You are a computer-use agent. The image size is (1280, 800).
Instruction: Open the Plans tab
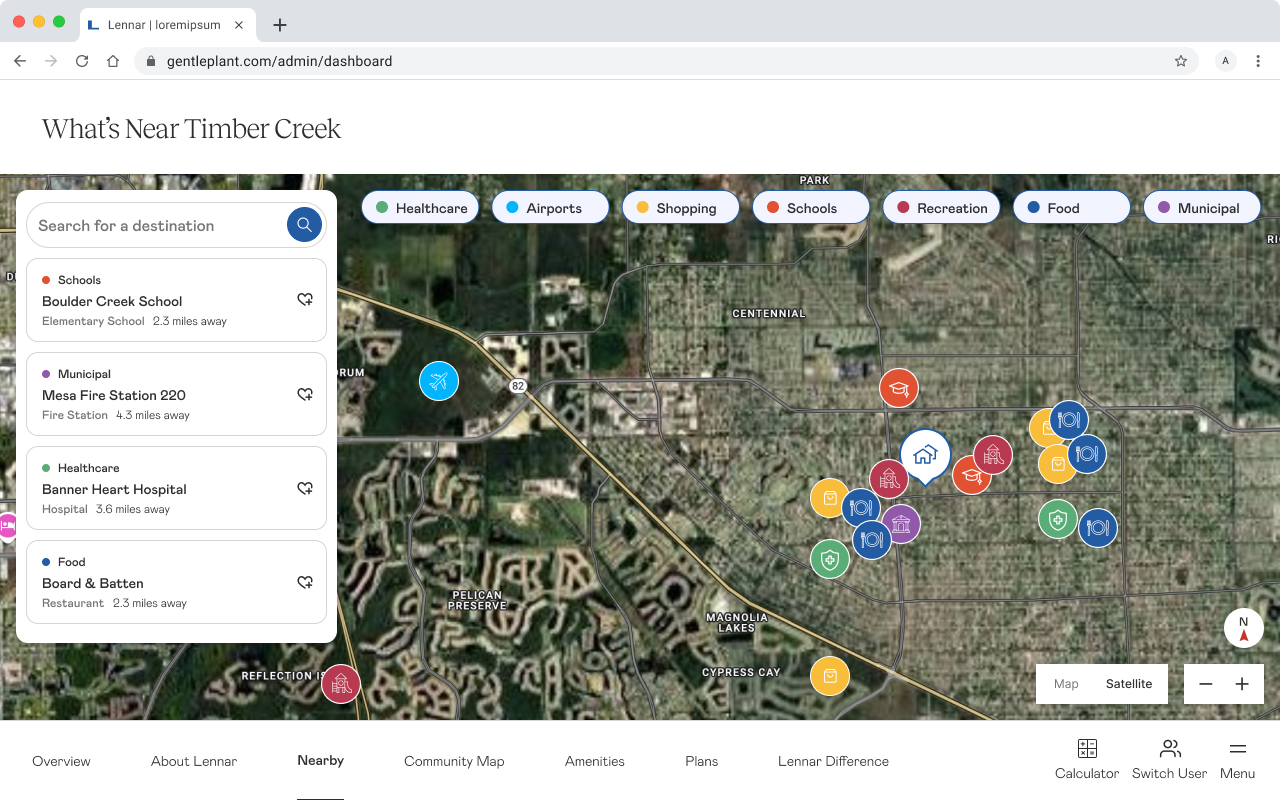pyautogui.click(x=702, y=761)
